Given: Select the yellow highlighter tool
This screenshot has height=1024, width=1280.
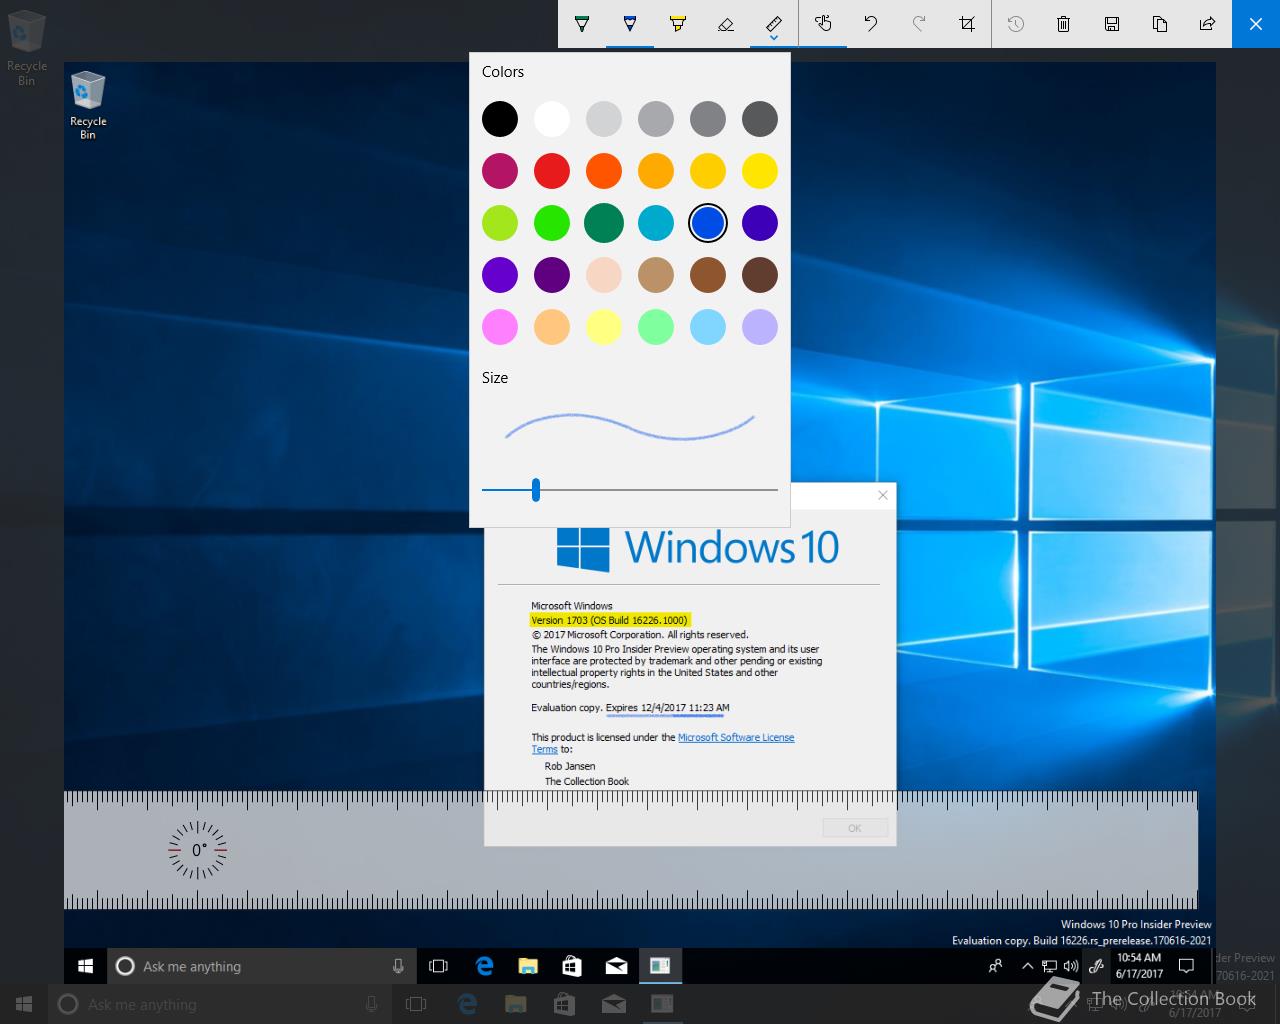Looking at the screenshot, I should pyautogui.click(x=678, y=24).
